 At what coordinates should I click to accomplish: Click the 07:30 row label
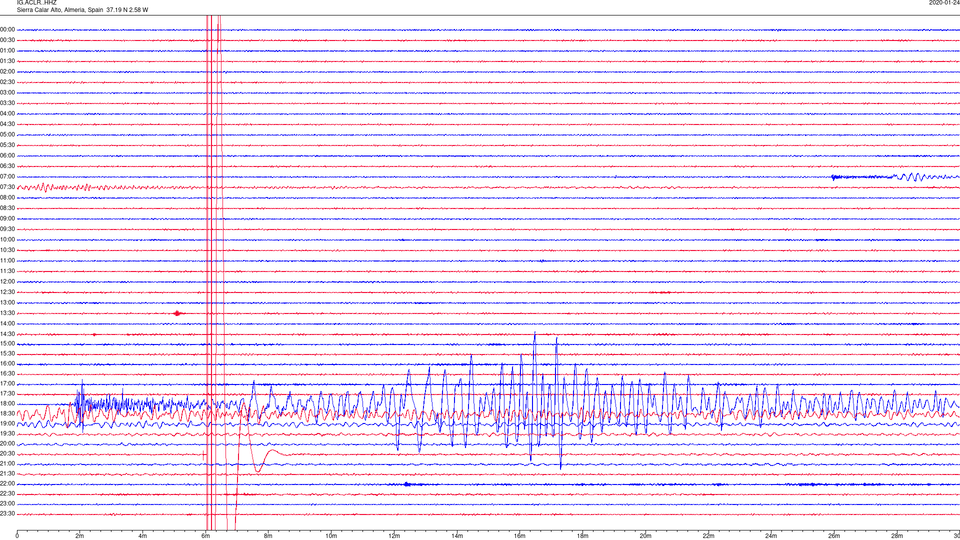pyautogui.click(x=7, y=187)
